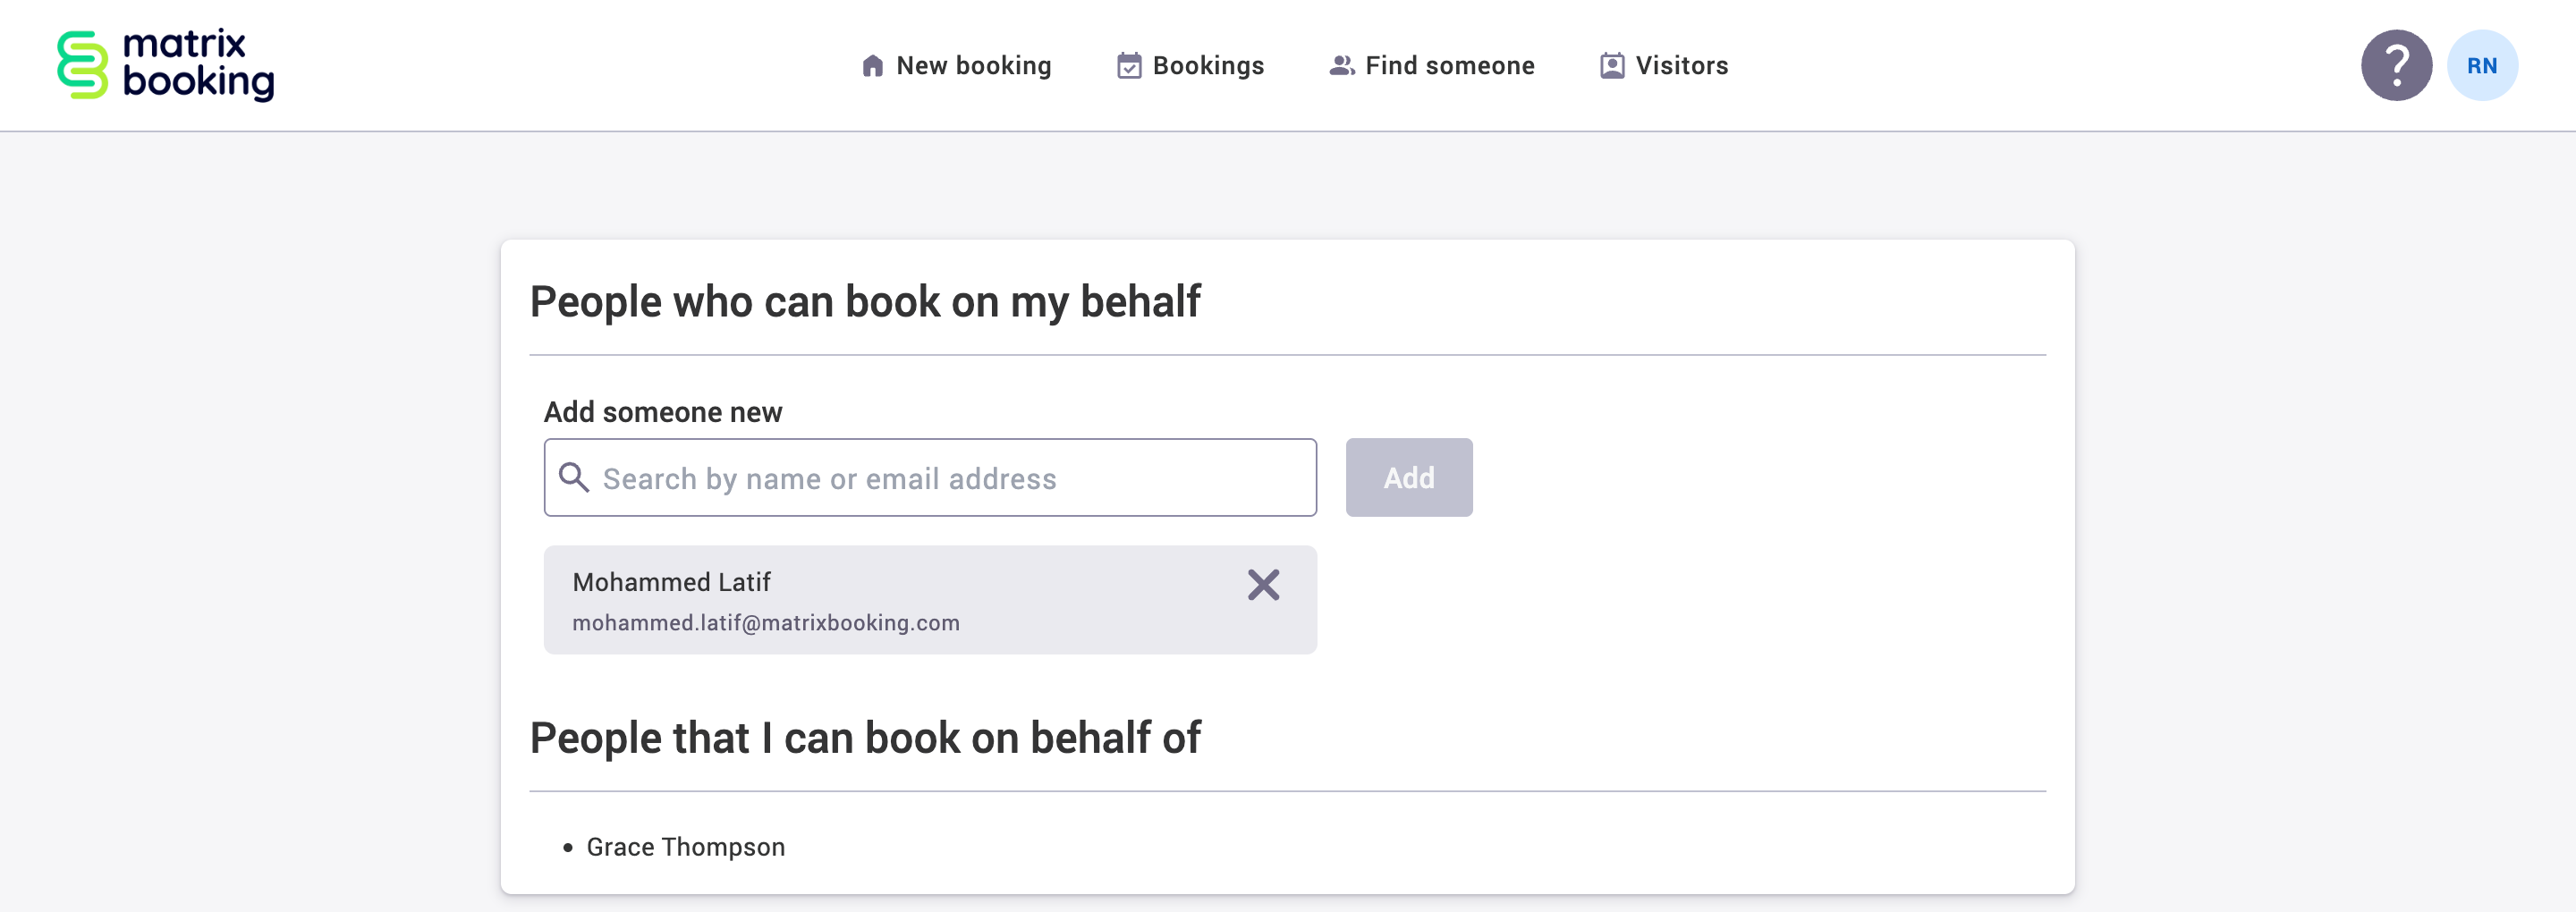Select Grace Thompson in the list
The image size is (2576, 912).
685,846
